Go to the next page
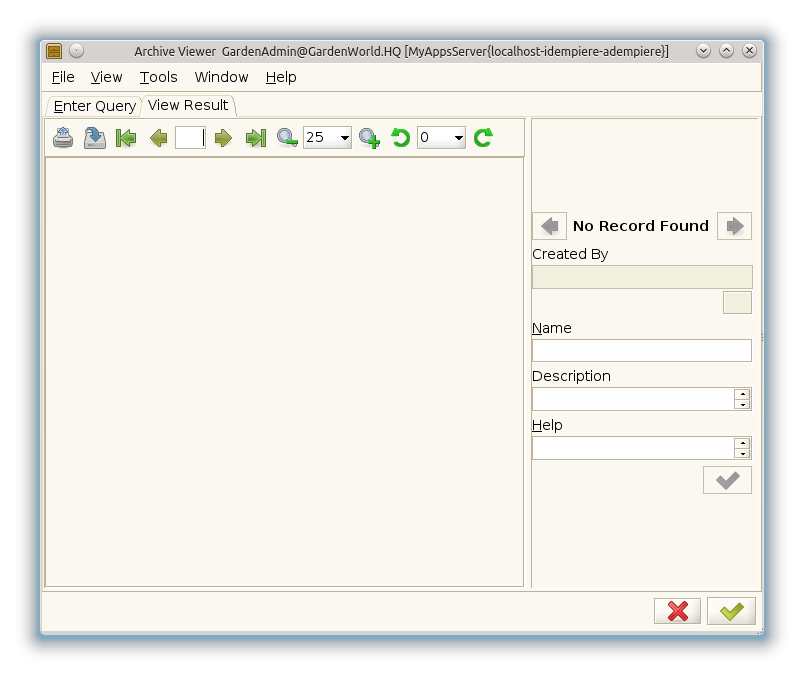Viewport: 804px width, 675px height. 223,138
